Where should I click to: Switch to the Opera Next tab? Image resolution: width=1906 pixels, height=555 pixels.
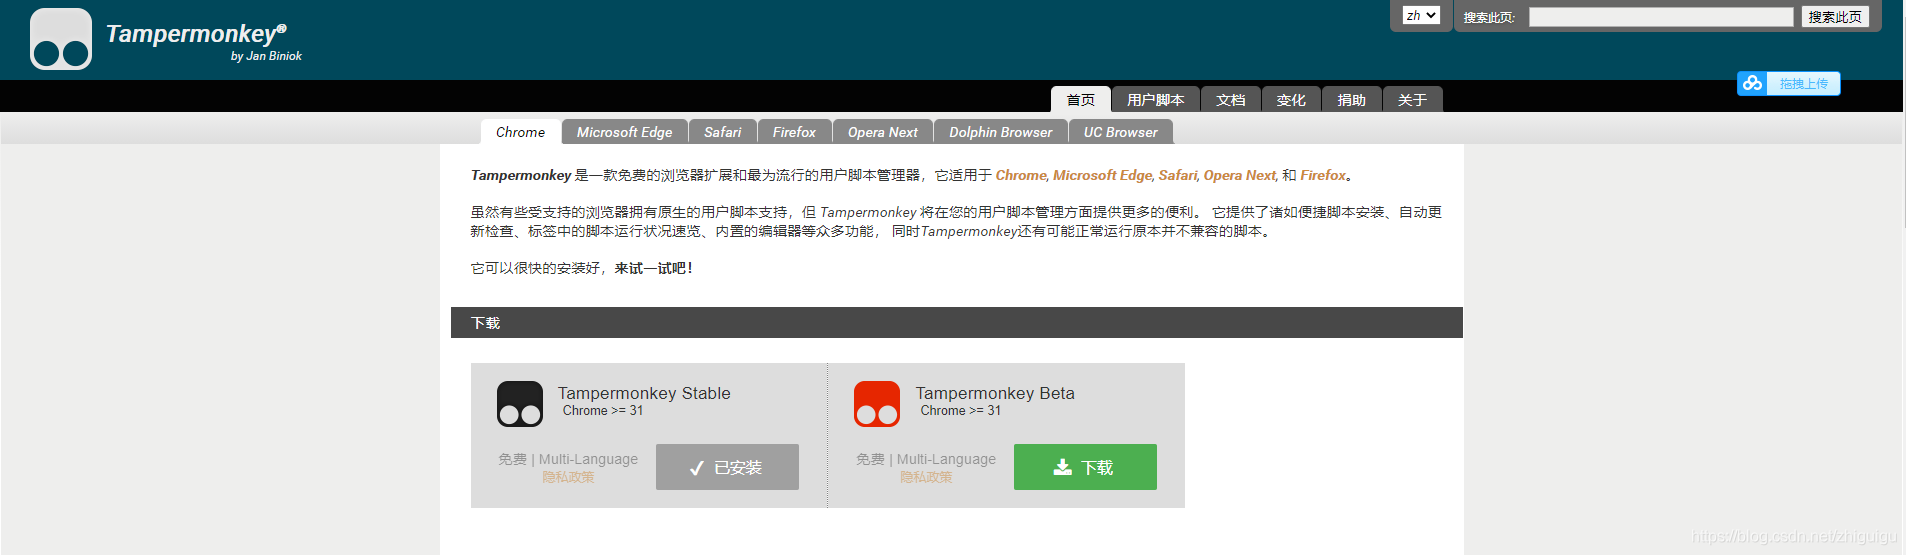883,132
